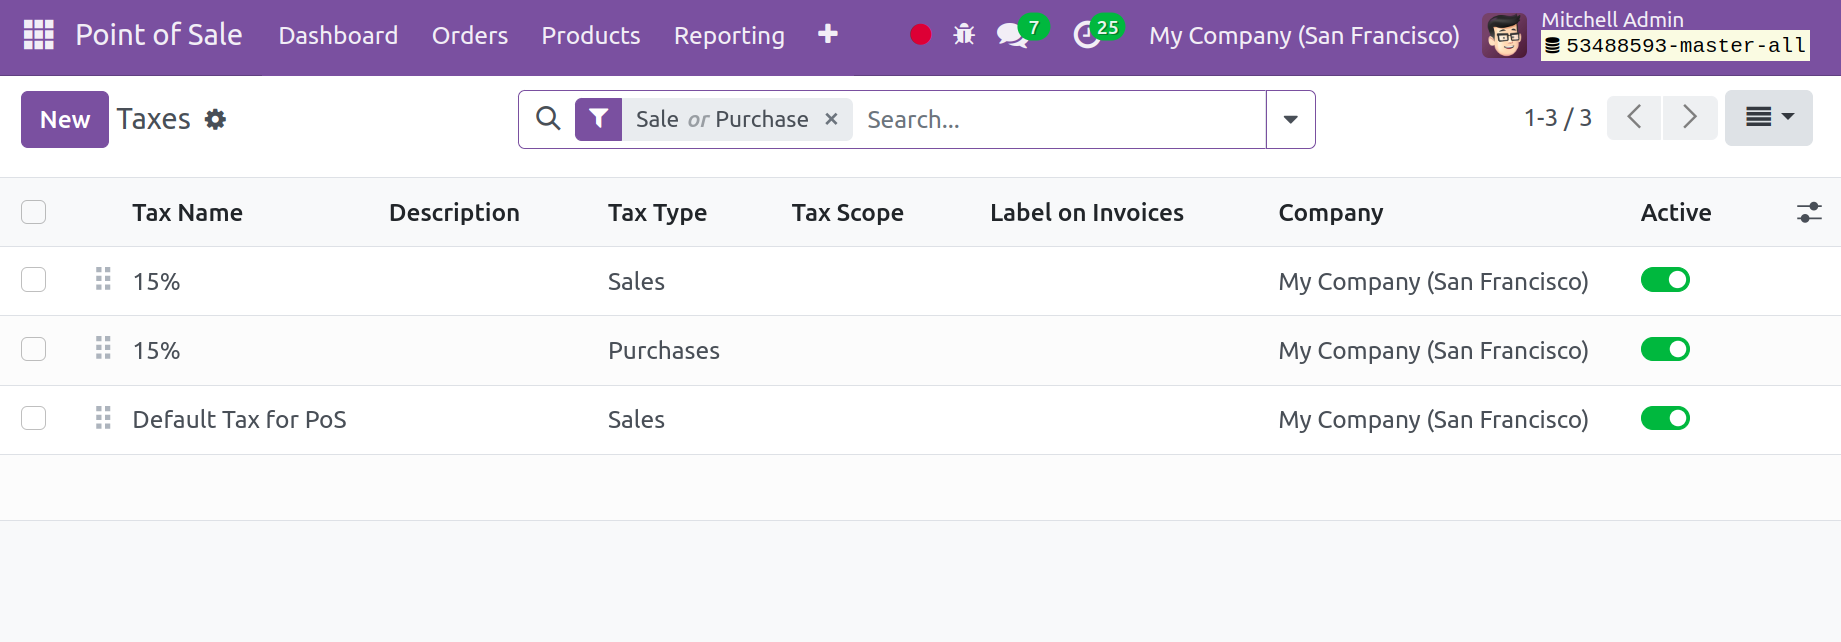1841x642 pixels.
Task: Open the list view switcher dropdown
Action: pyautogui.click(x=1767, y=118)
